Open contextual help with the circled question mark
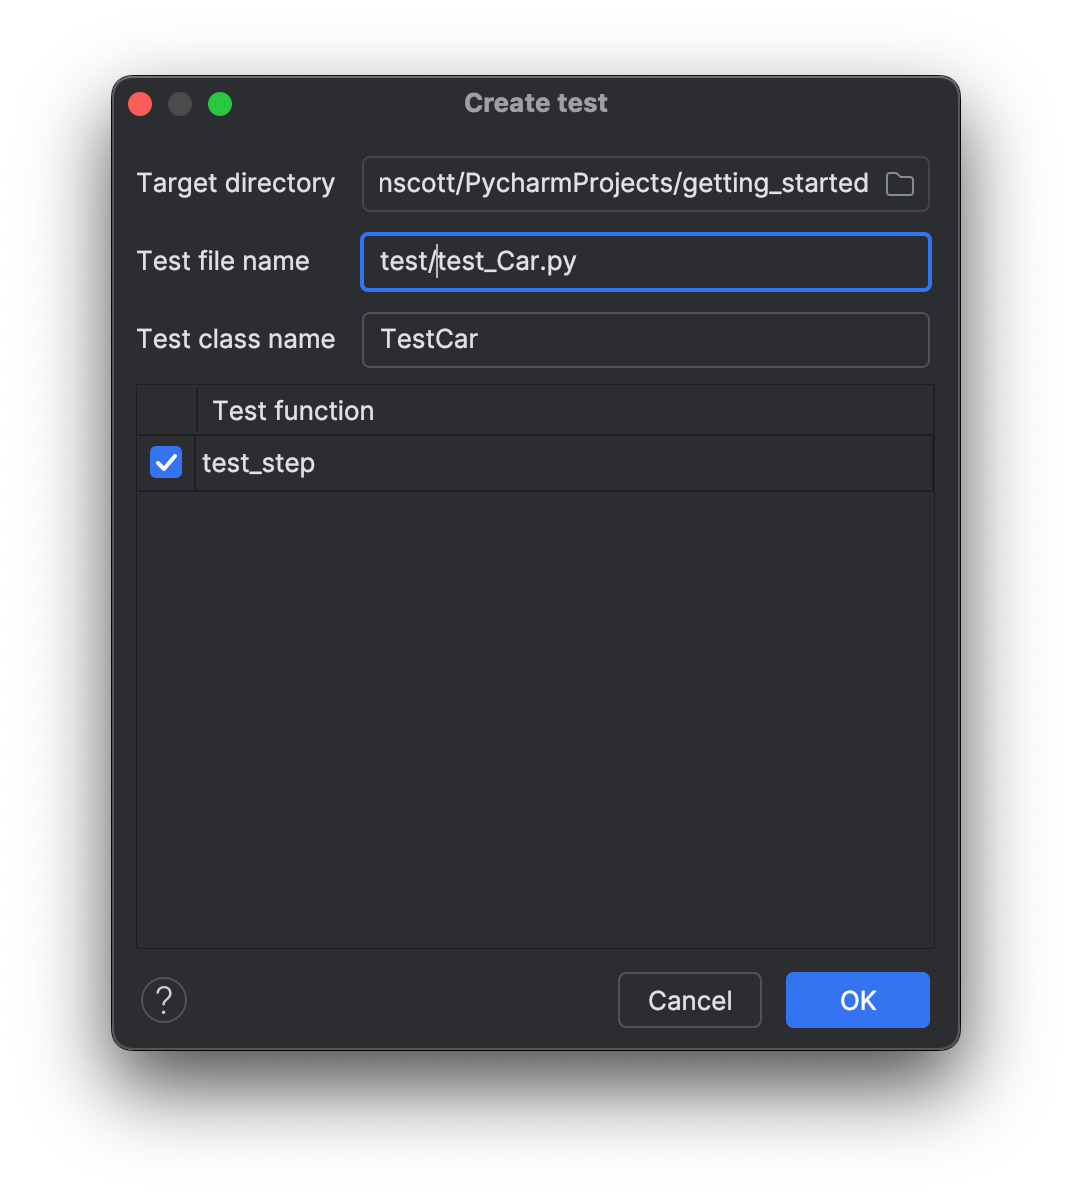This screenshot has height=1198, width=1072. click(163, 1000)
